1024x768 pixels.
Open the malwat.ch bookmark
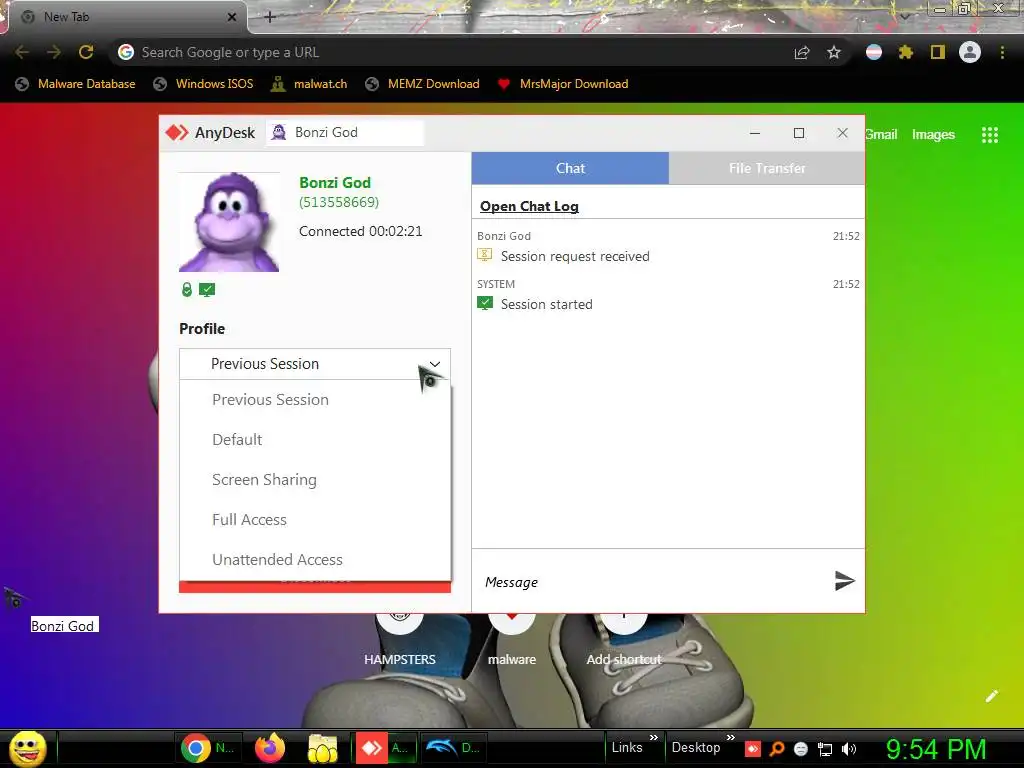(309, 84)
